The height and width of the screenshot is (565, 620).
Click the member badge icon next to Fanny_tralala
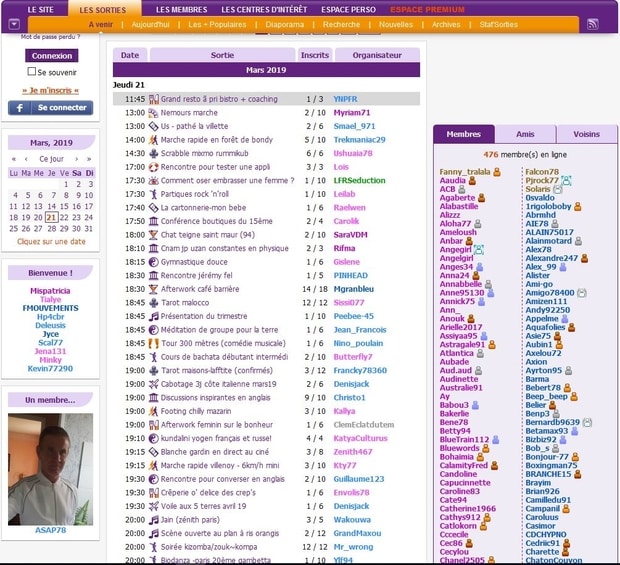[x=497, y=172]
